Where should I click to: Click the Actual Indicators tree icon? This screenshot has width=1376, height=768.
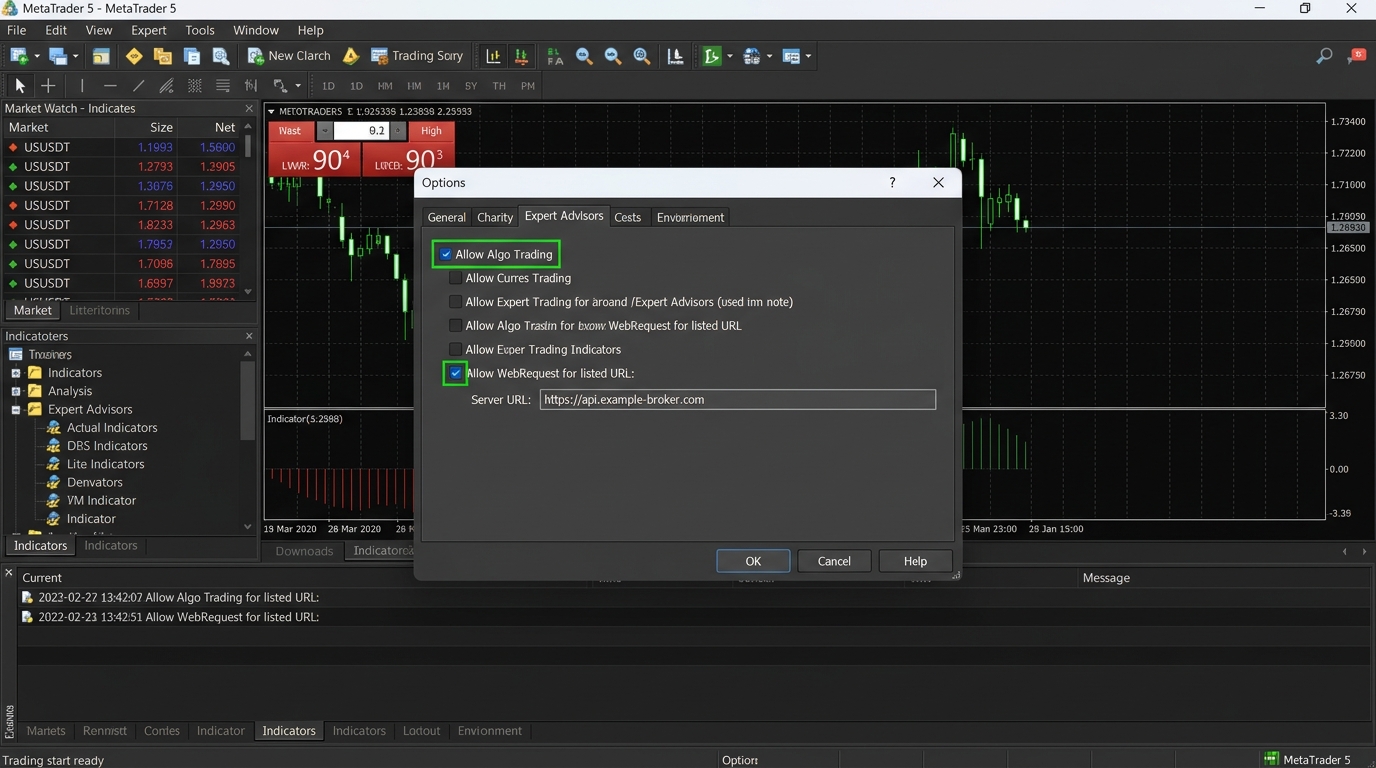(x=54, y=427)
